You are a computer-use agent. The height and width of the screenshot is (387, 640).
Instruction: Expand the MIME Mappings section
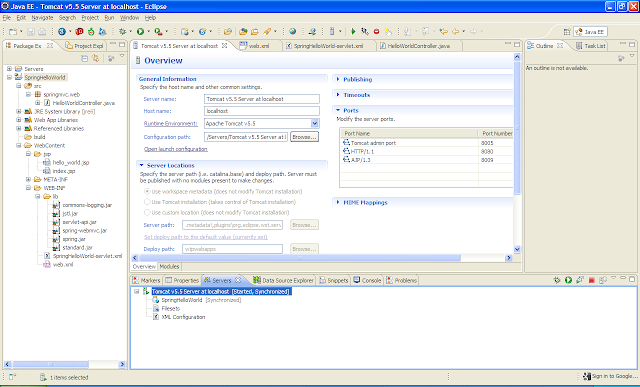point(338,202)
